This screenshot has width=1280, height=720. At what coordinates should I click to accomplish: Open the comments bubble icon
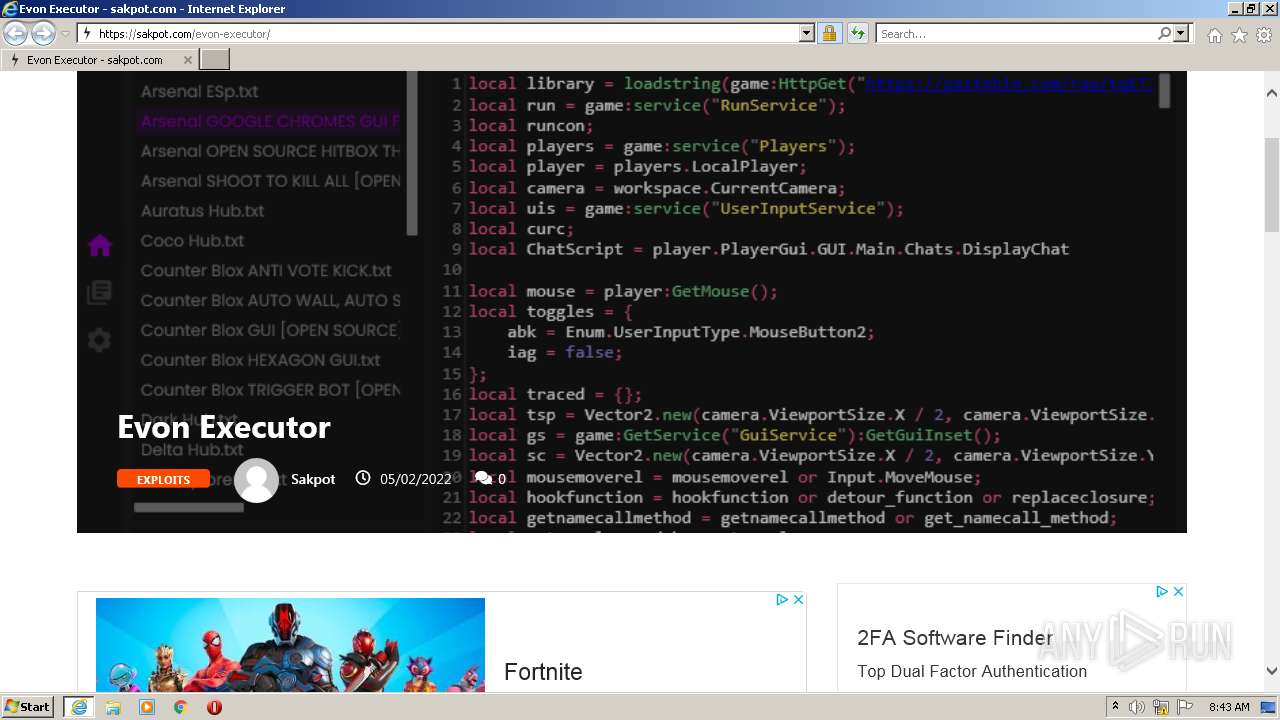(x=483, y=479)
